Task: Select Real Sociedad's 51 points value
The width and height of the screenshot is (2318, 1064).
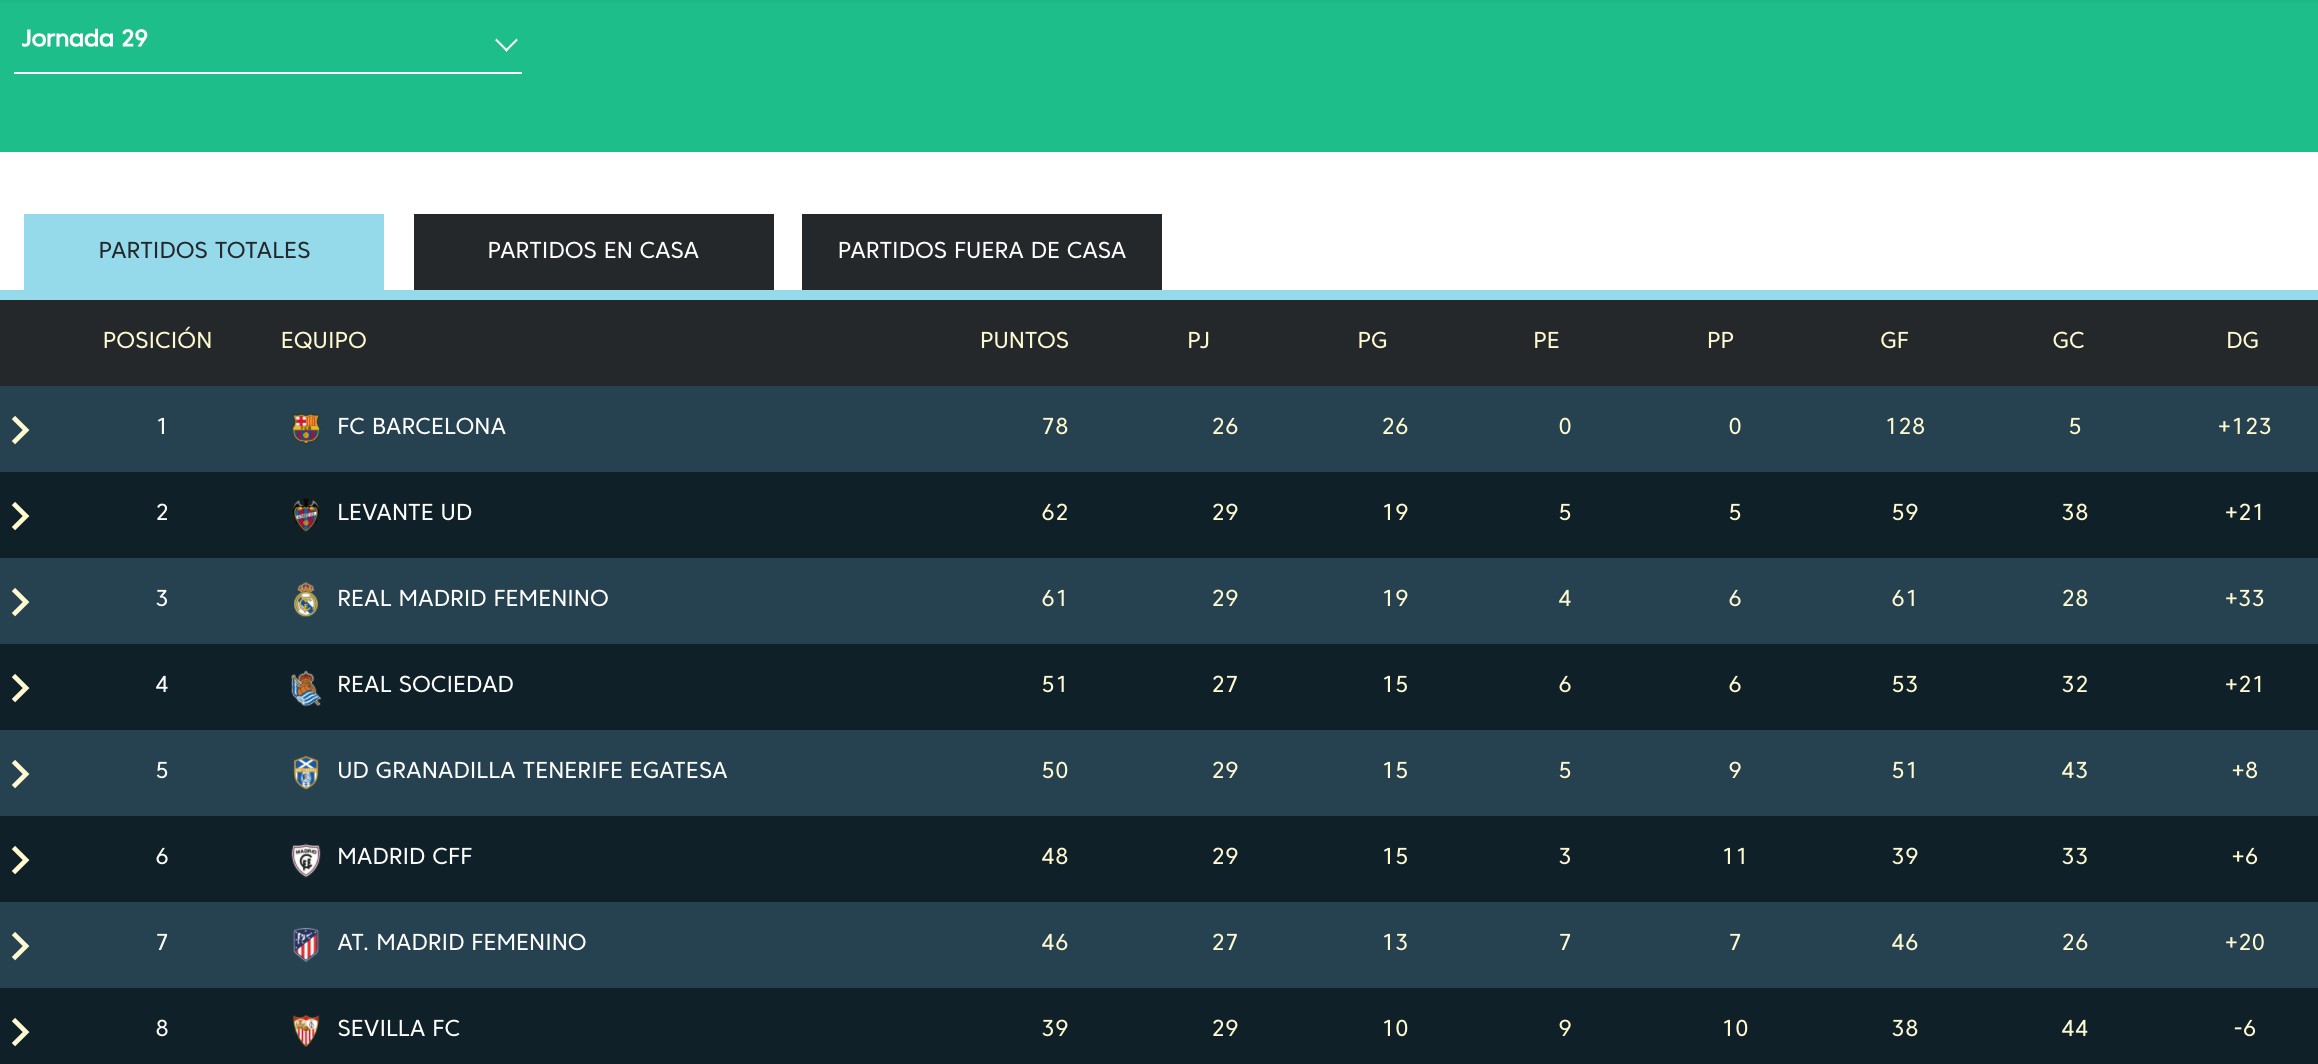Action: (x=1055, y=685)
